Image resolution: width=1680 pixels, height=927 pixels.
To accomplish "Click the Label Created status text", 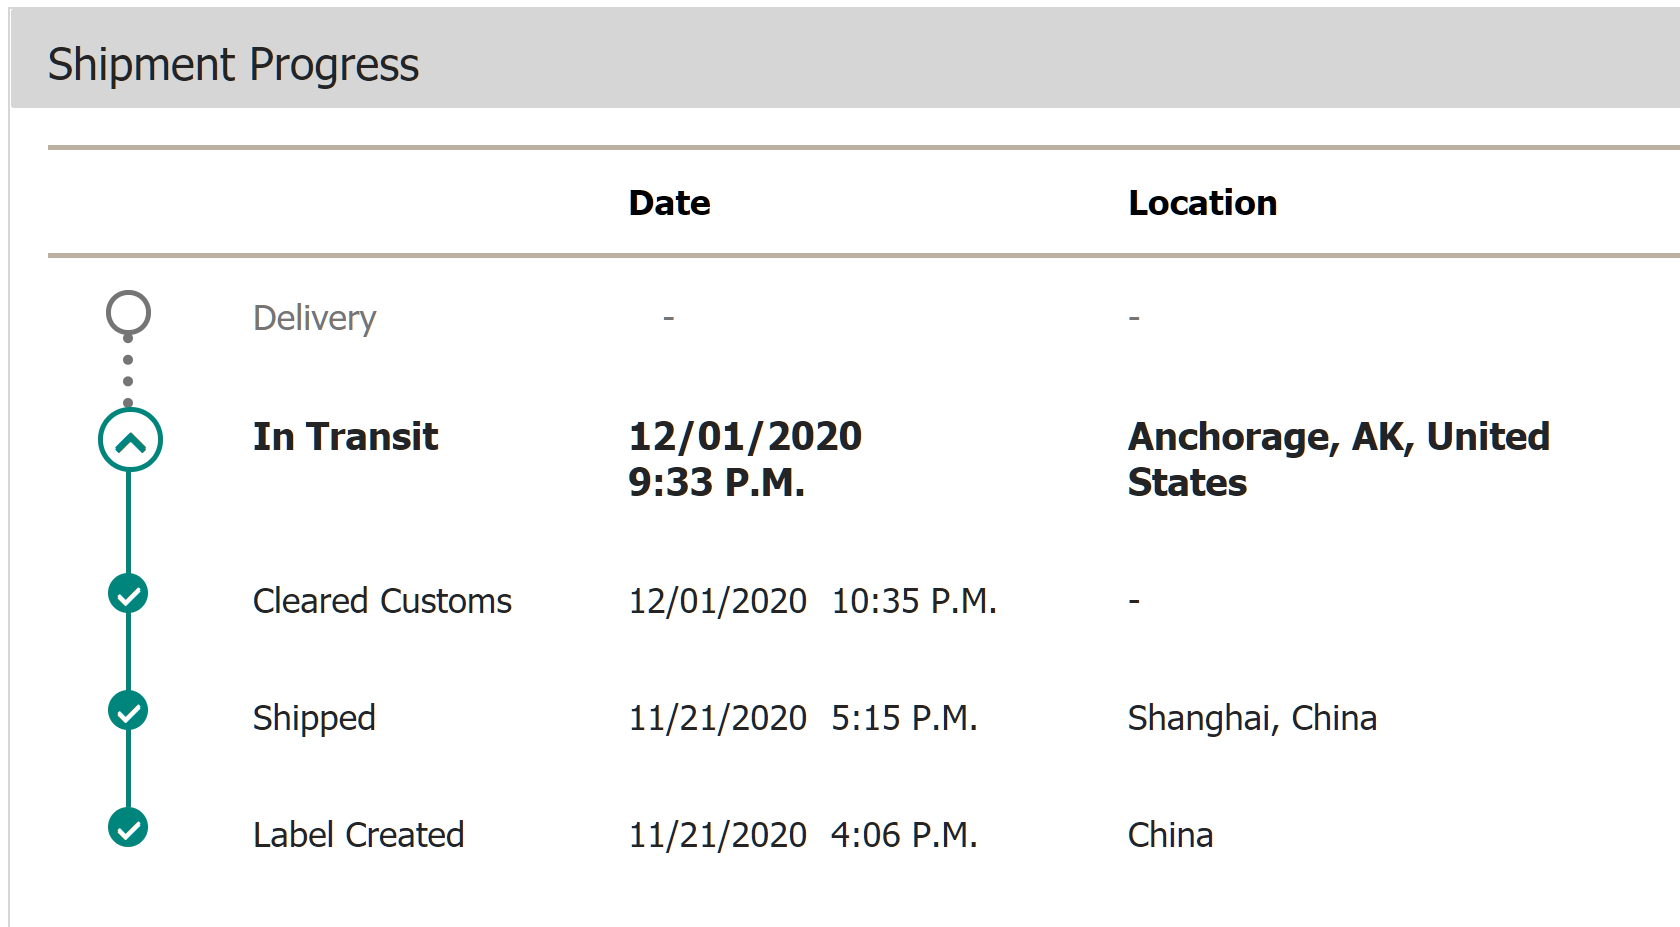I will coord(358,835).
